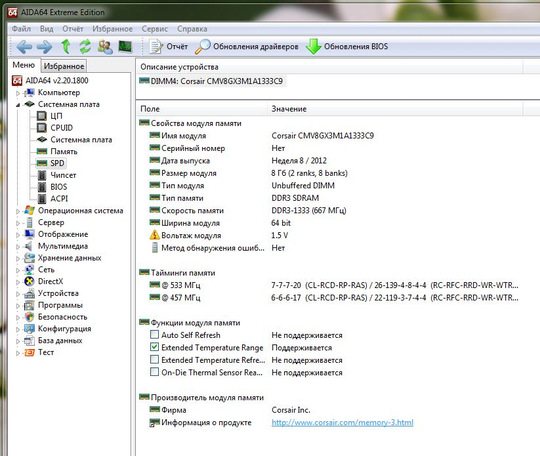
Task: Click the Устройства devices icon
Action: point(29,293)
